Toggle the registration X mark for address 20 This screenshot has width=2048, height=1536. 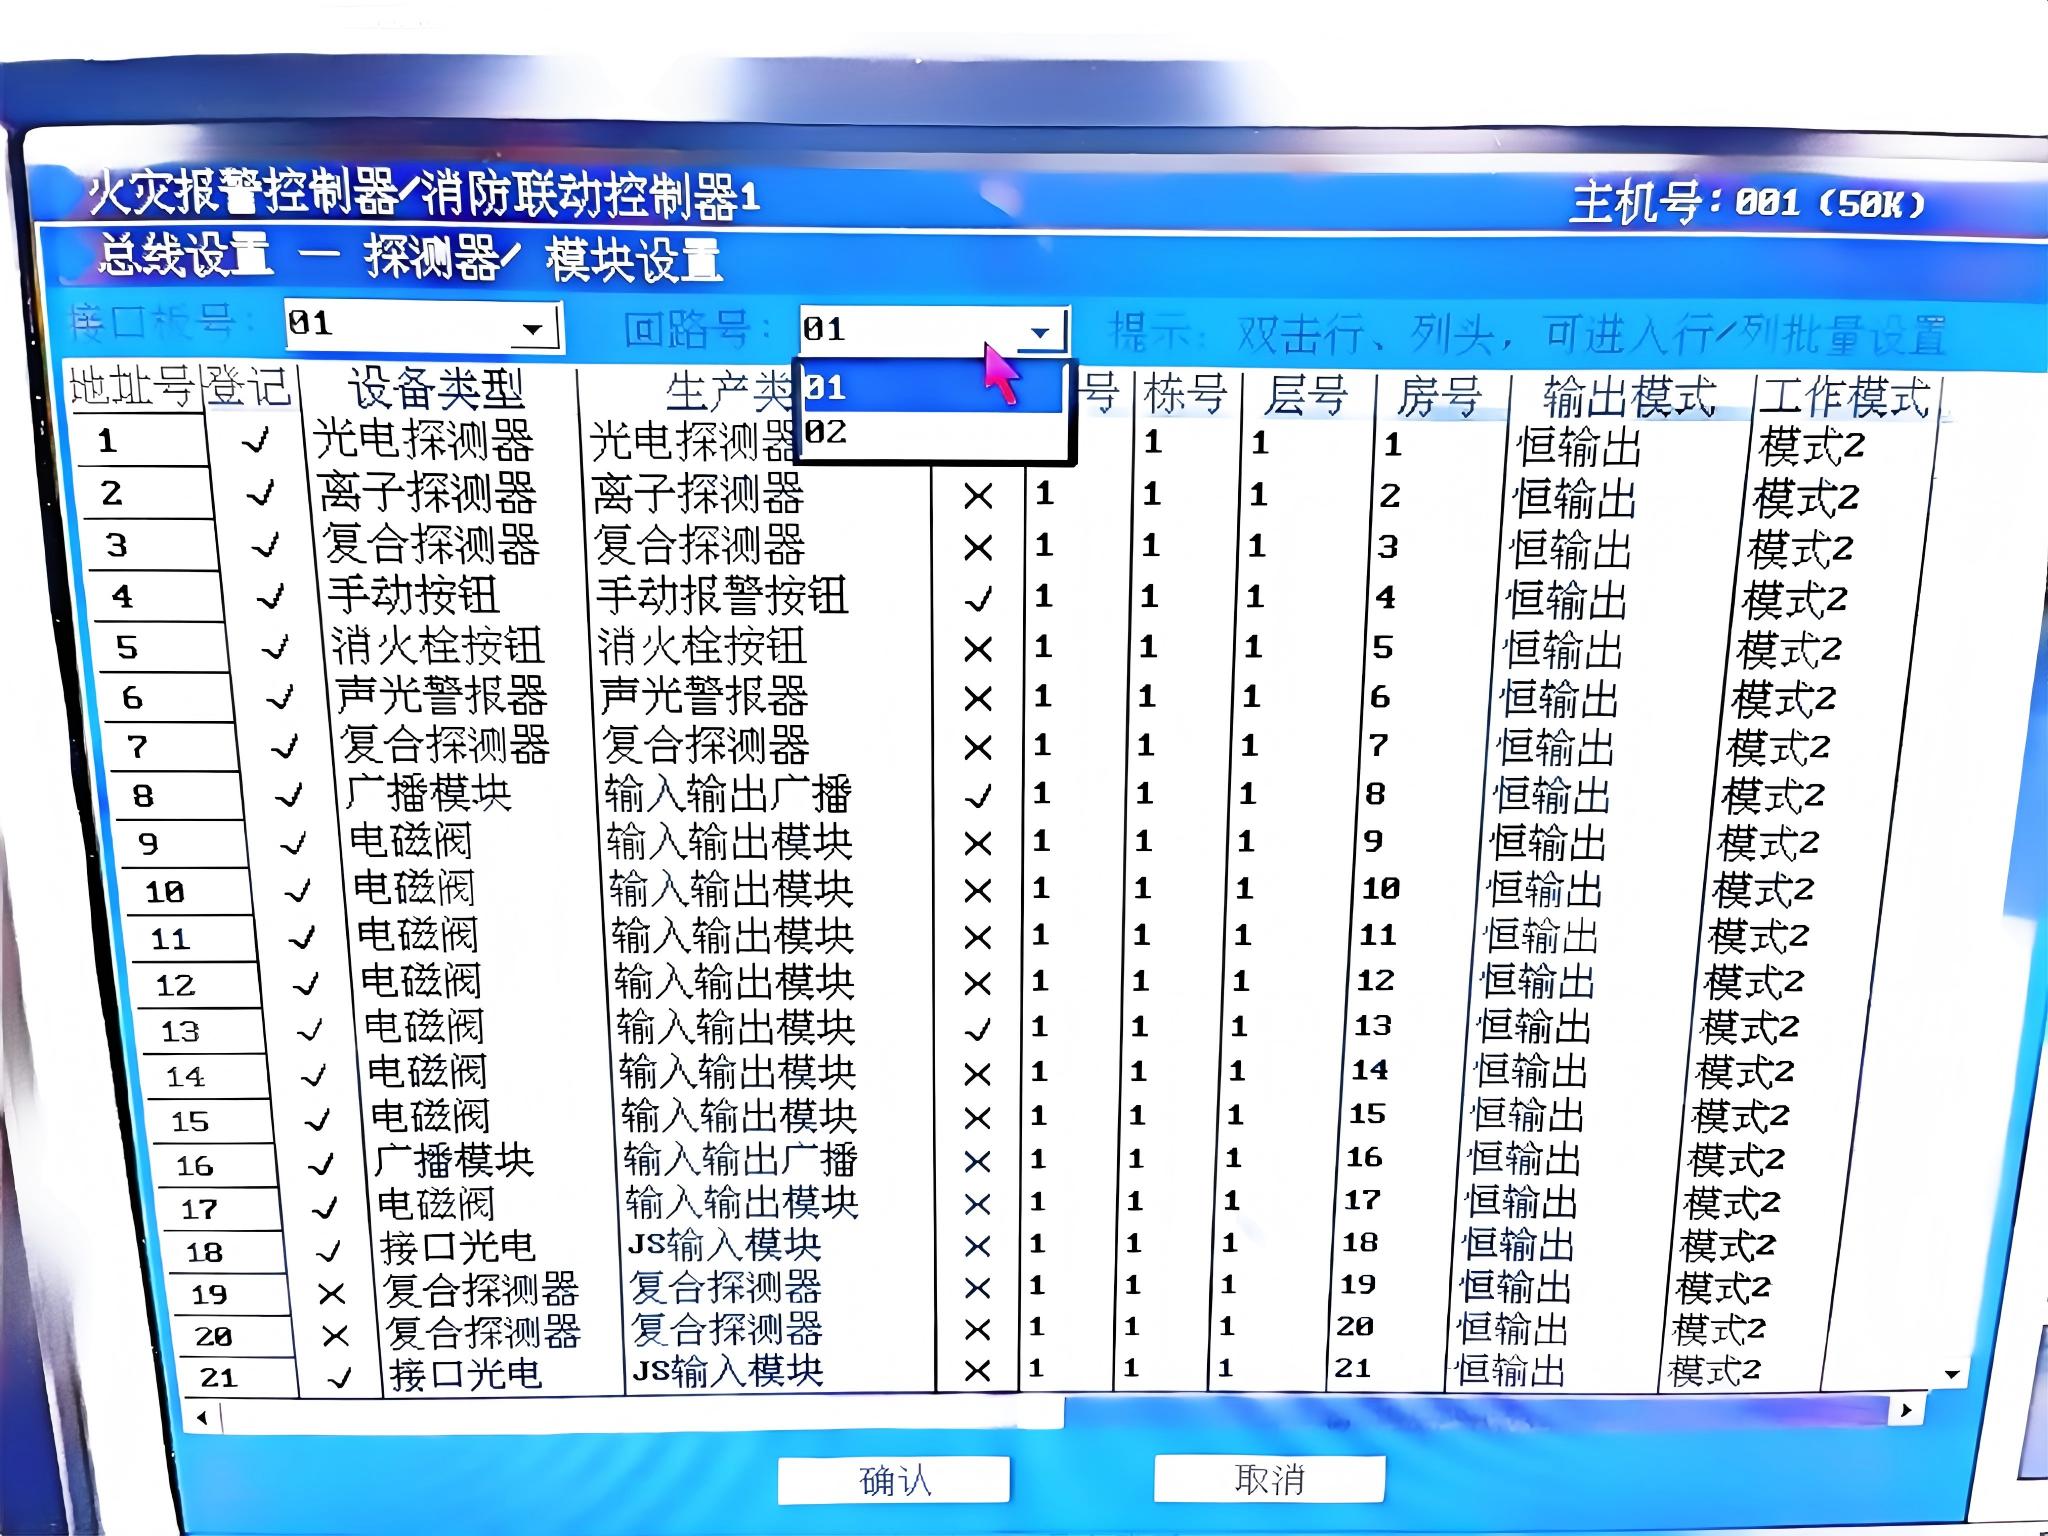tap(335, 1336)
